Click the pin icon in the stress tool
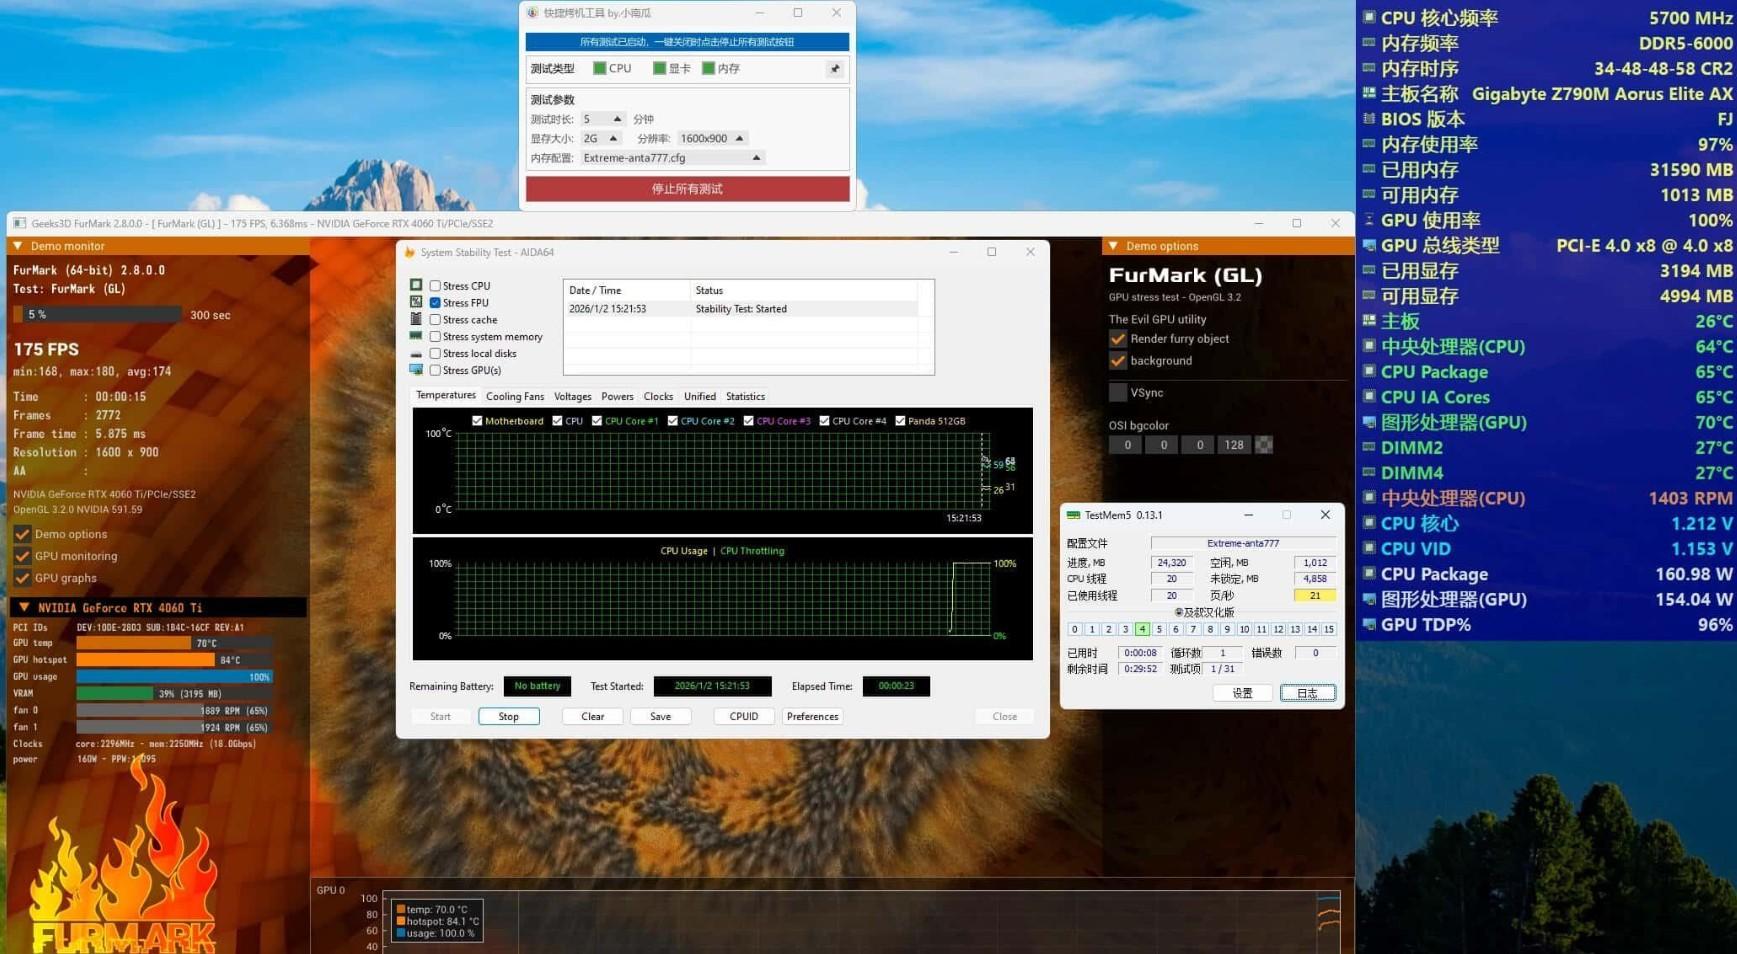 point(834,69)
